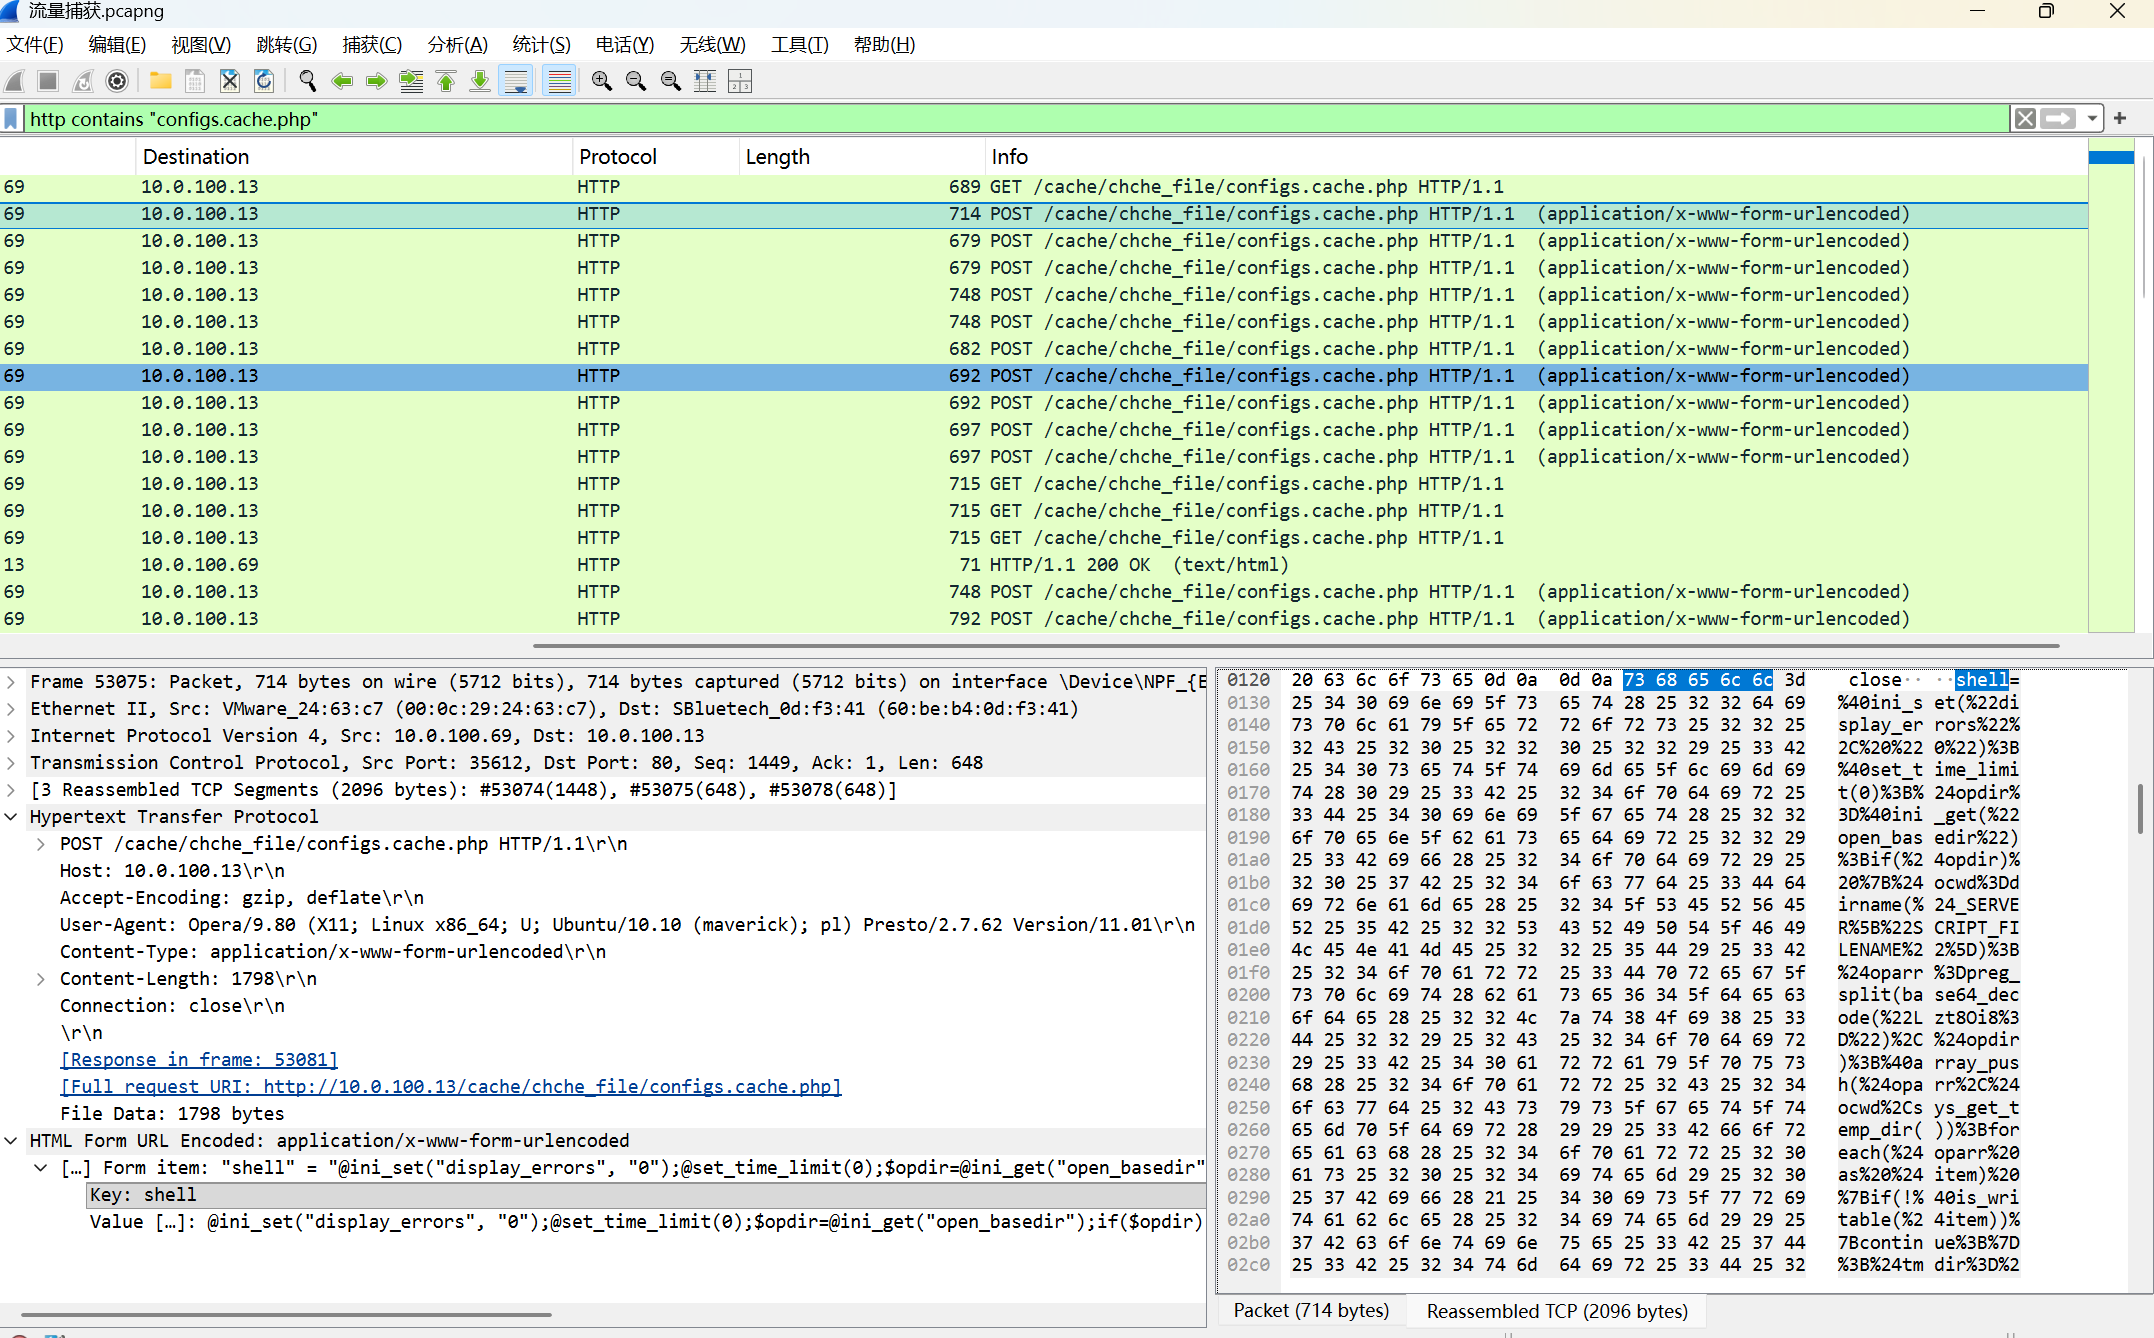
Task: Expand the Content-Length: 1798 field
Action: click(41, 979)
